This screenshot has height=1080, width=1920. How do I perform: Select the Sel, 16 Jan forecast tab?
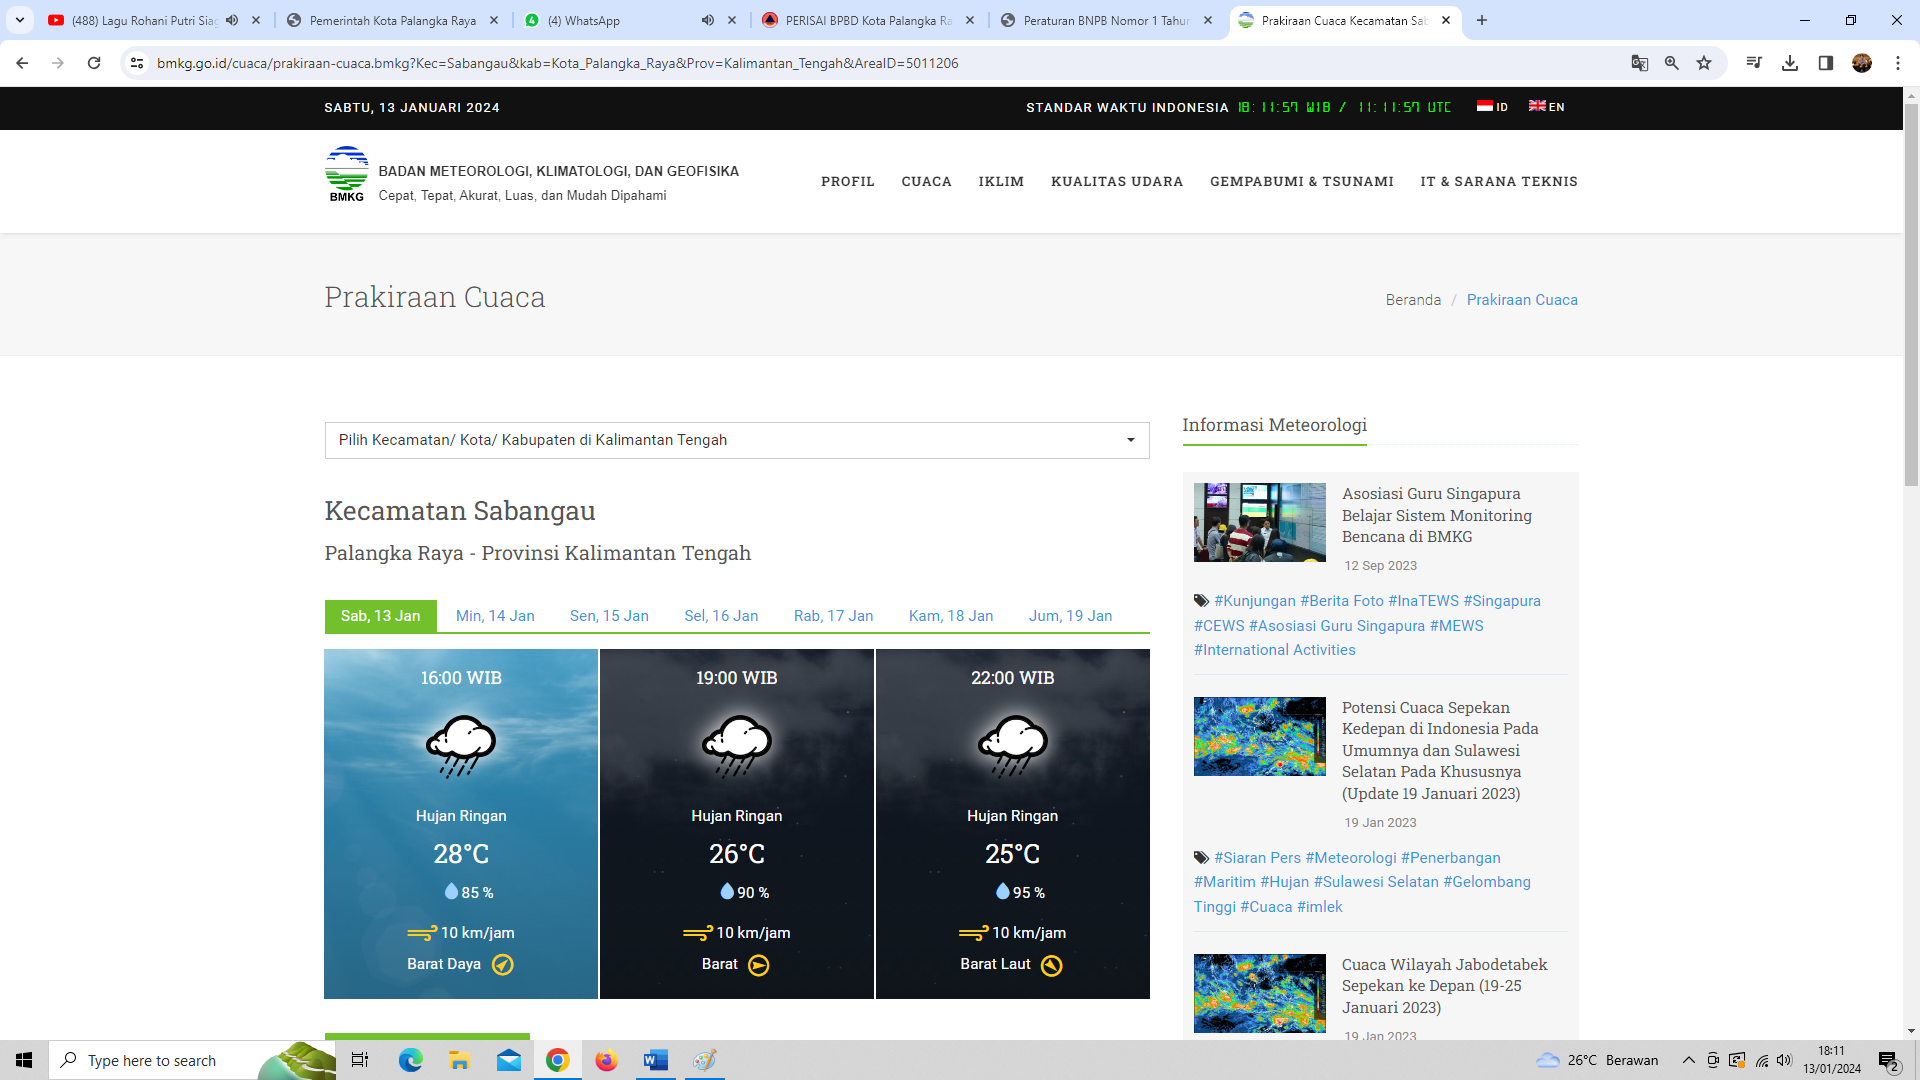coord(721,616)
